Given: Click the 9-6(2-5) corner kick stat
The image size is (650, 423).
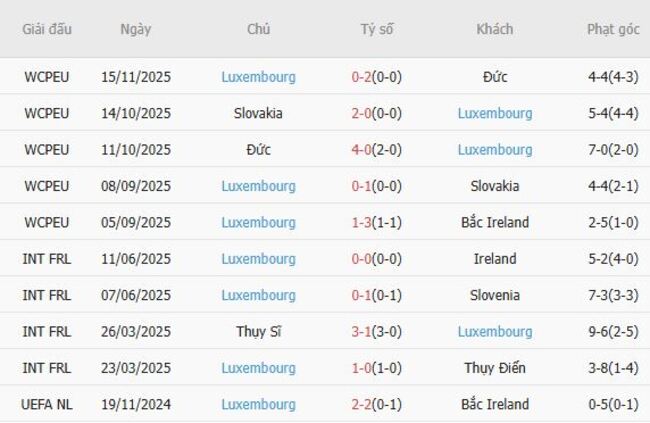Looking at the screenshot, I should point(613,332).
